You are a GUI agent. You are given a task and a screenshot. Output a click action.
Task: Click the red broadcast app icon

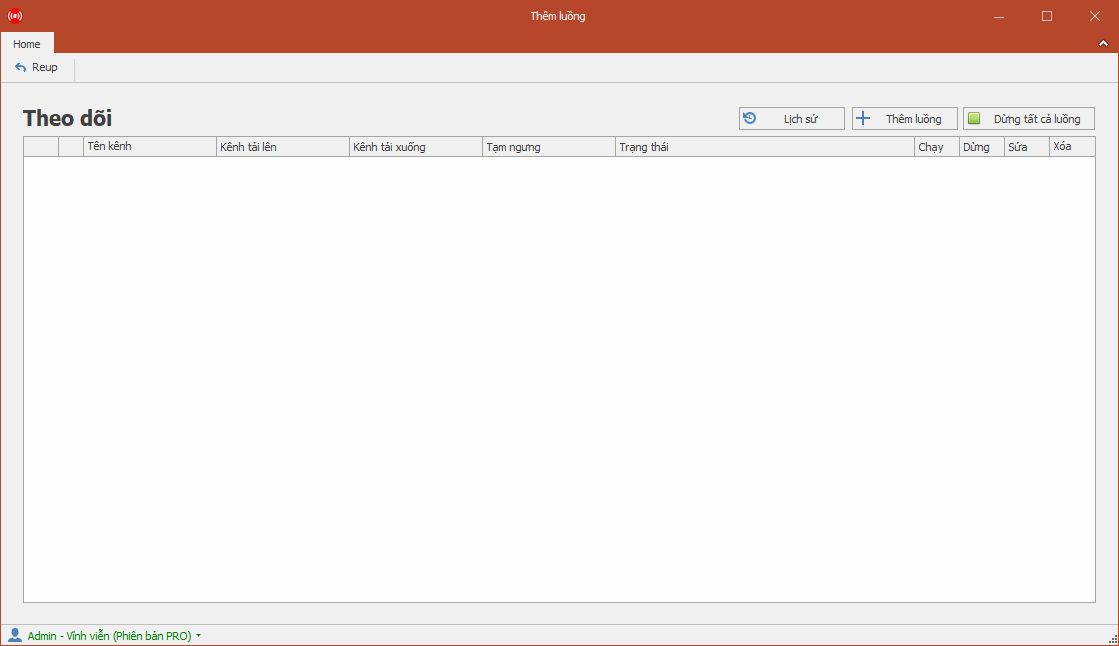[x=15, y=16]
